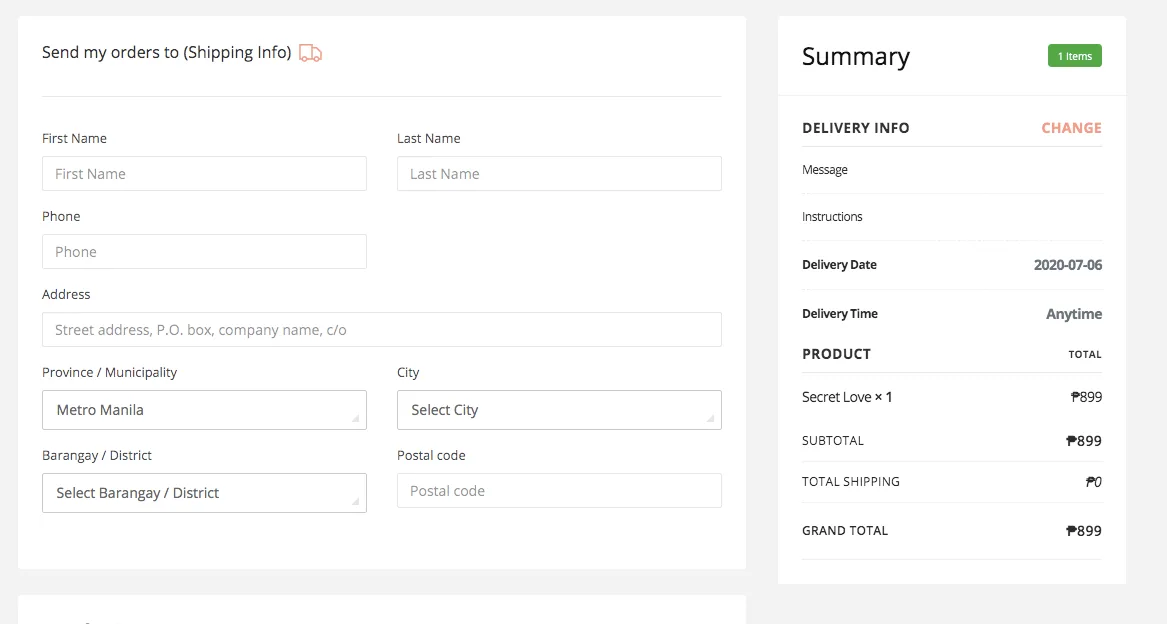Image resolution: width=1167 pixels, height=624 pixels.
Task: Click the Instructions row in Delivery Info
Action: (x=952, y=217)
